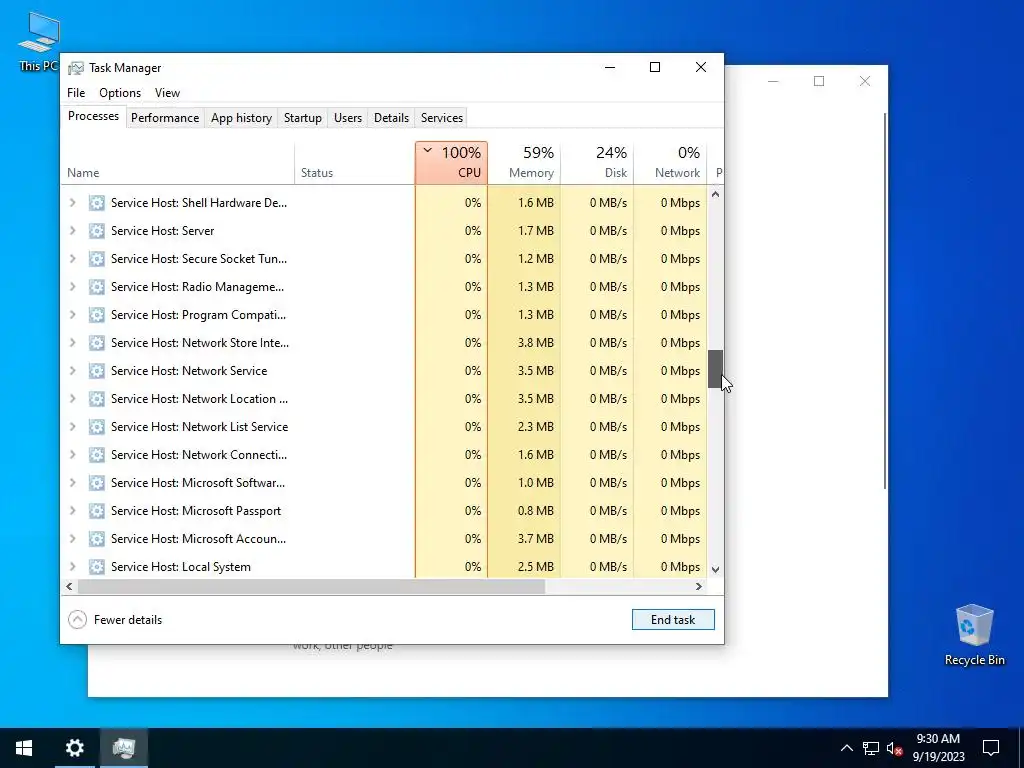This screenshot has height=768, width=1024.
Task: Select the This PC desktop icon
Action: [39, 41]
